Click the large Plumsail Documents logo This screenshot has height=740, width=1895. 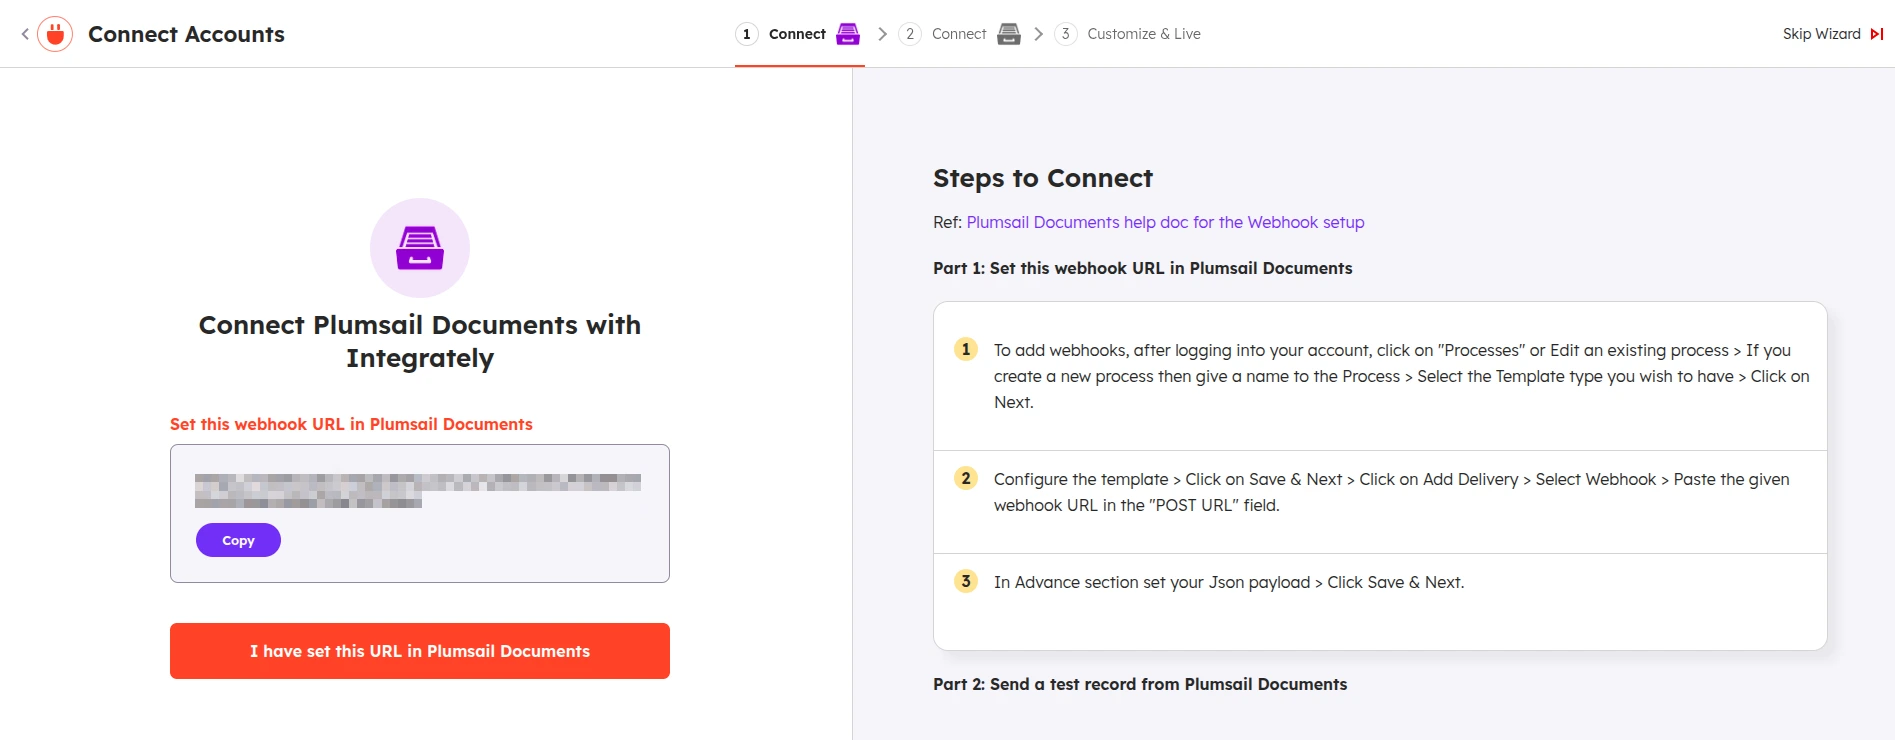(x=420, y=248)
